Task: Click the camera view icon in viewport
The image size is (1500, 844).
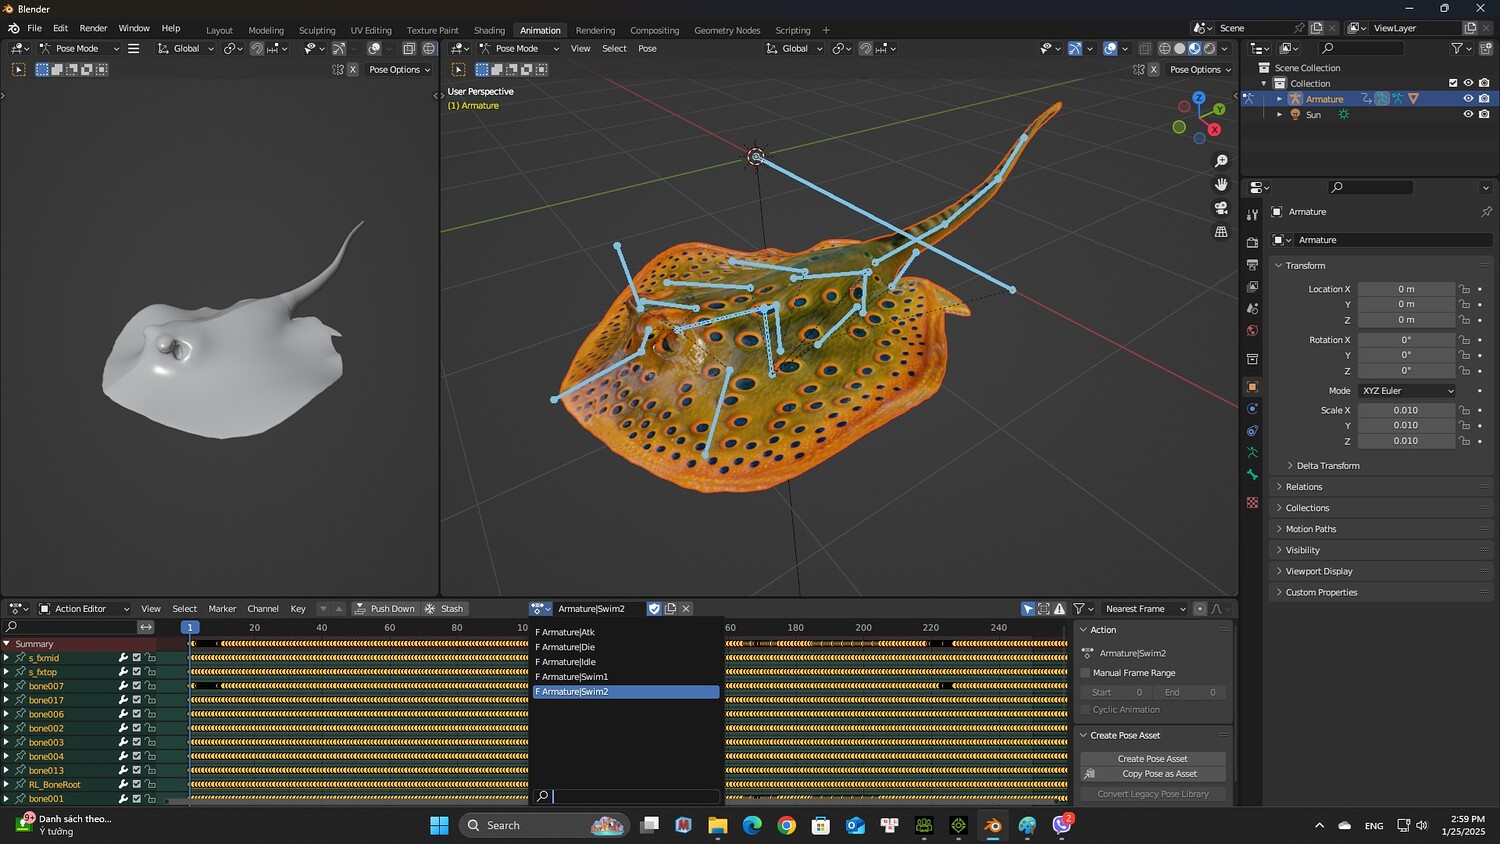Action: click(x=1221, y=208)
